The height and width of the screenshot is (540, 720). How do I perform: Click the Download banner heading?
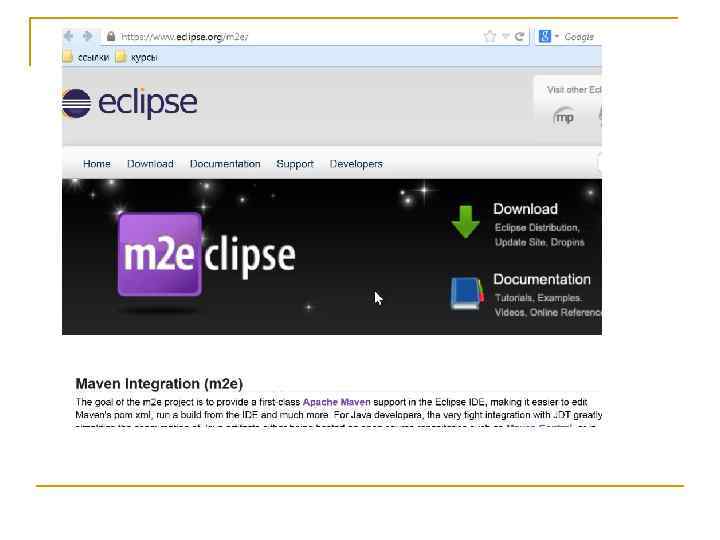[525, 209]
